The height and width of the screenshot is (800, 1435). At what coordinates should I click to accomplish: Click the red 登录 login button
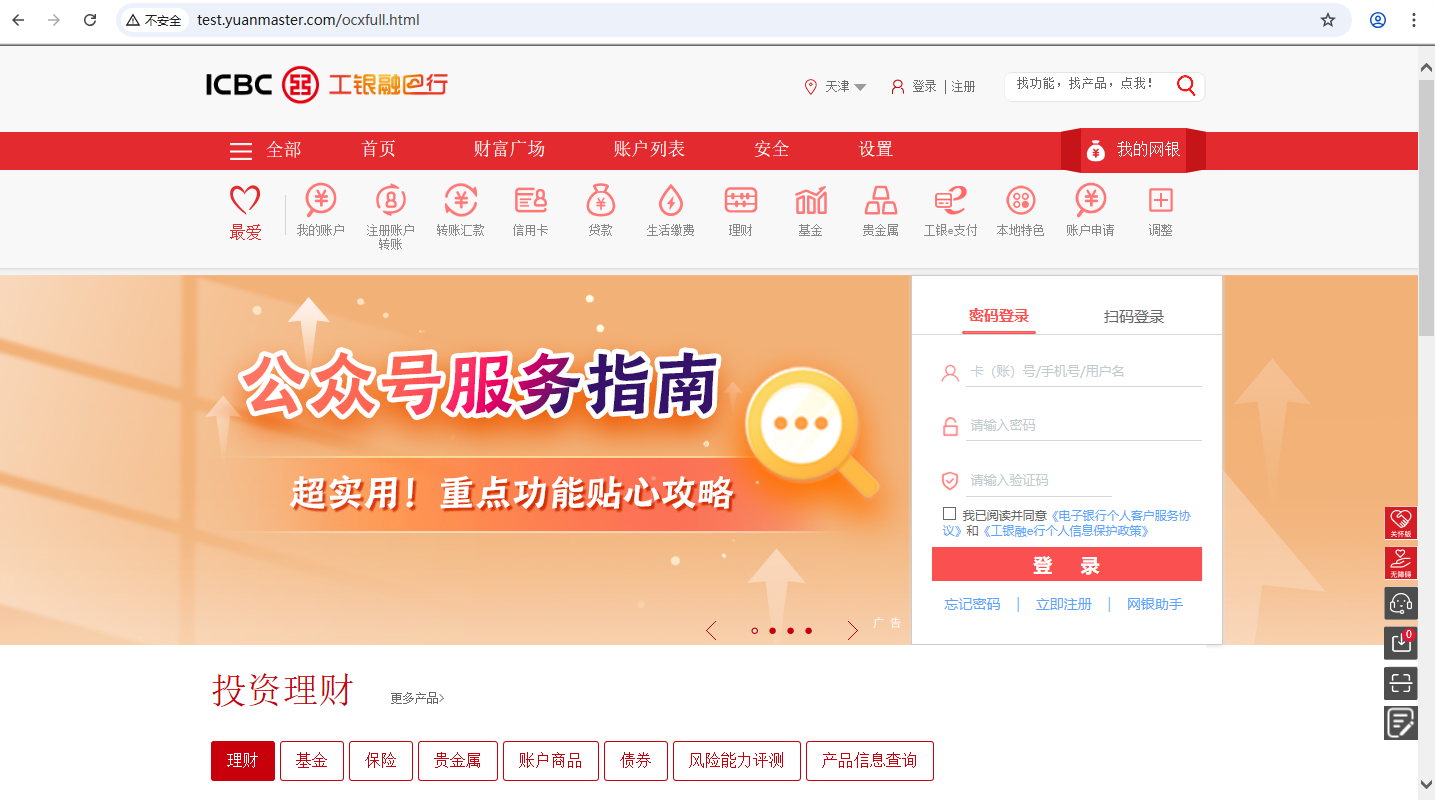(1067, 564)
